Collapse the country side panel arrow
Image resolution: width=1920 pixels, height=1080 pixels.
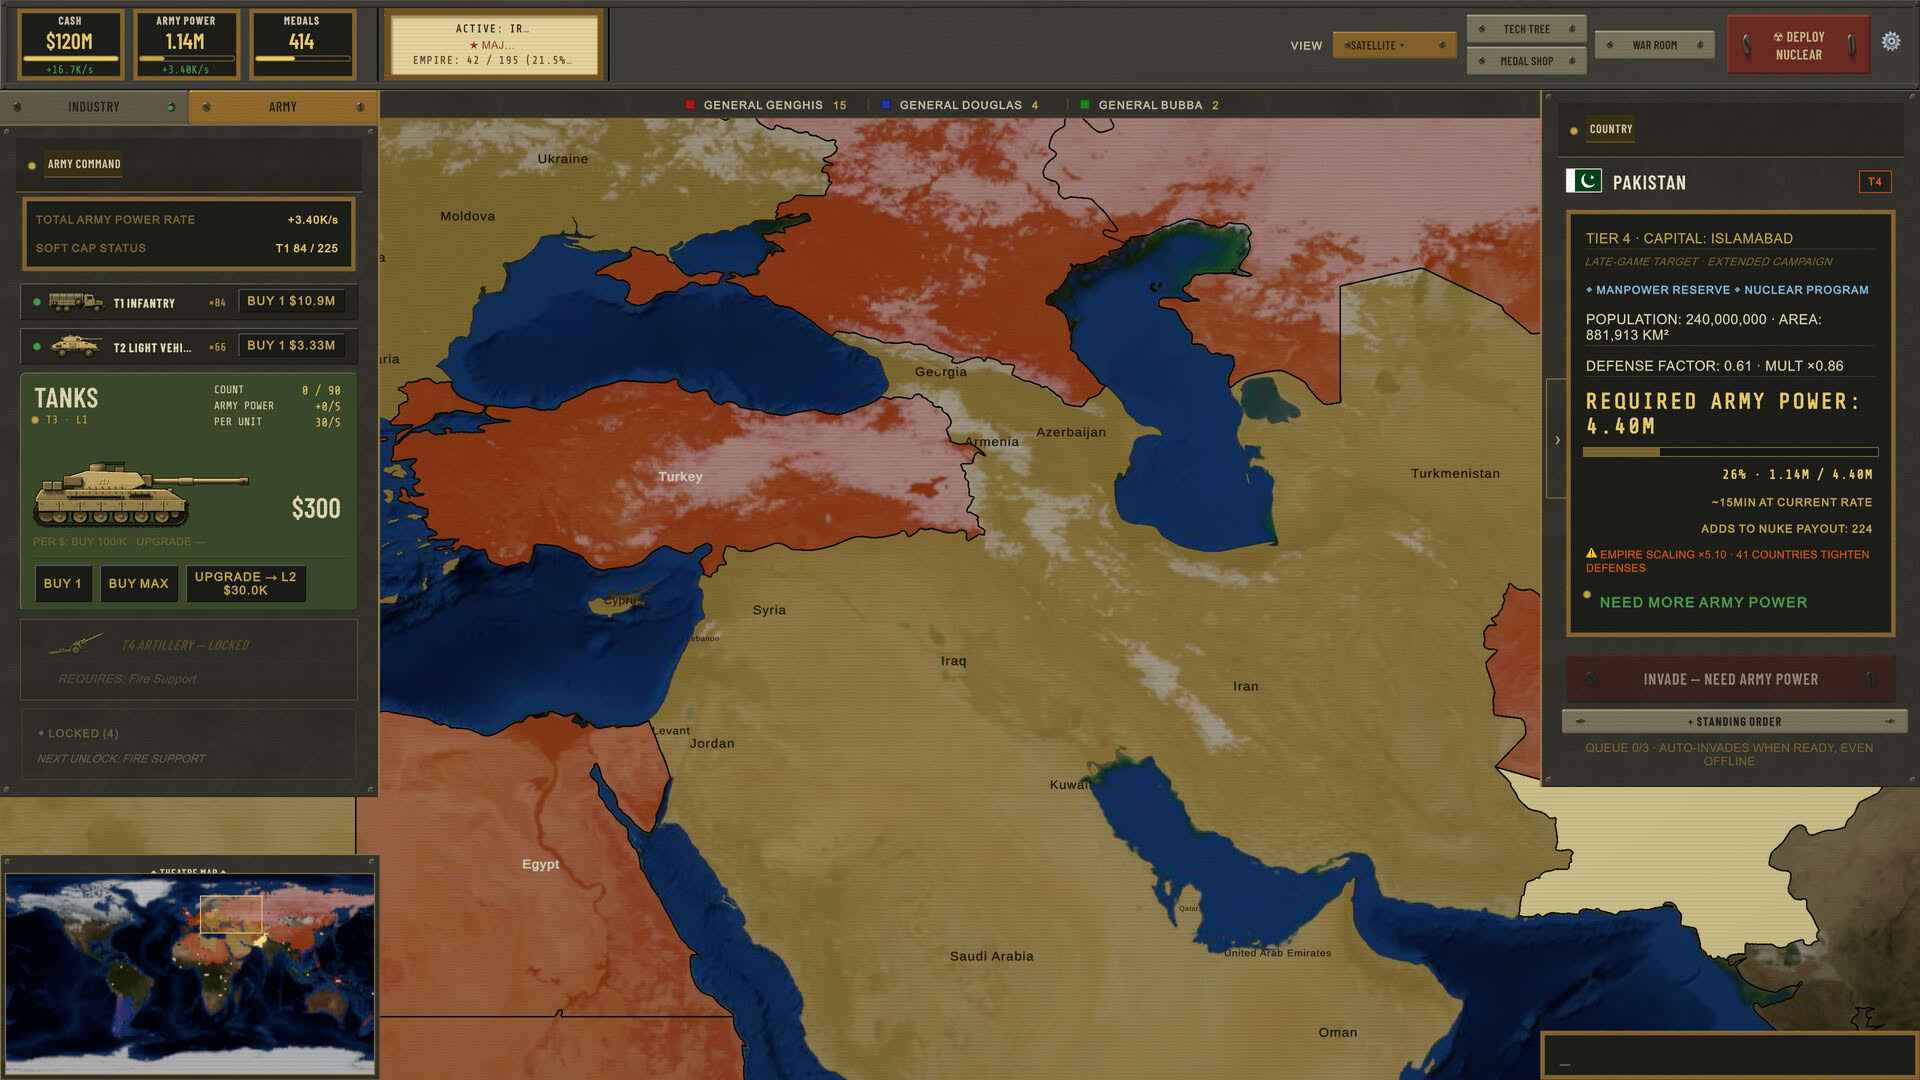tap(1557, 439)
